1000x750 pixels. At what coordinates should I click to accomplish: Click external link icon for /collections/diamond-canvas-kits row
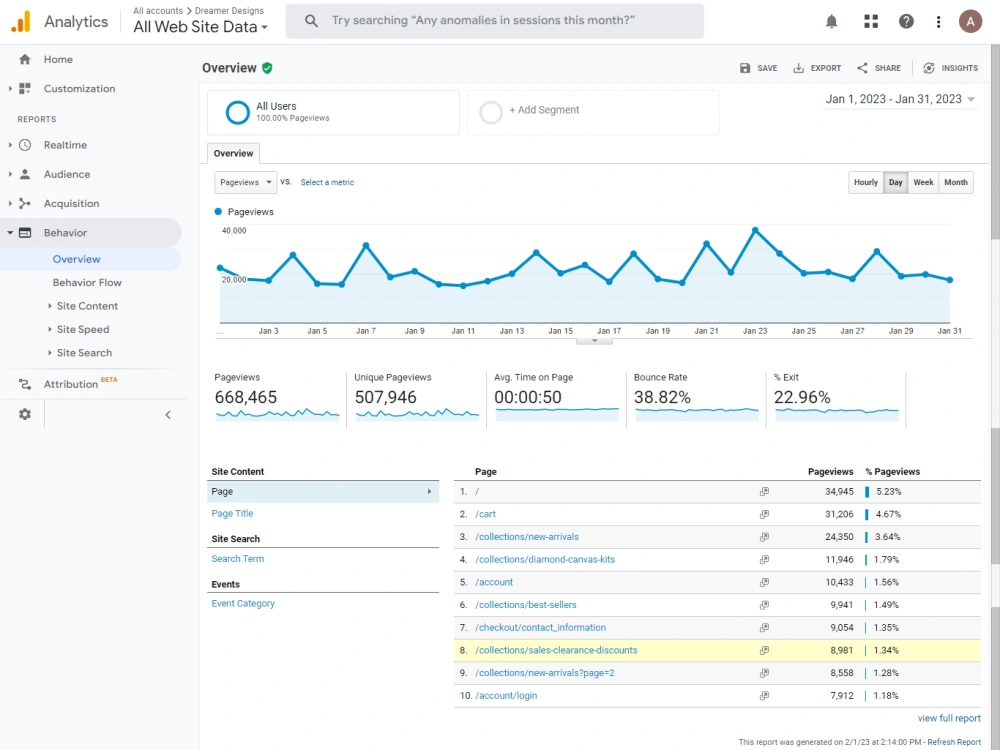(x=764, y=559)
